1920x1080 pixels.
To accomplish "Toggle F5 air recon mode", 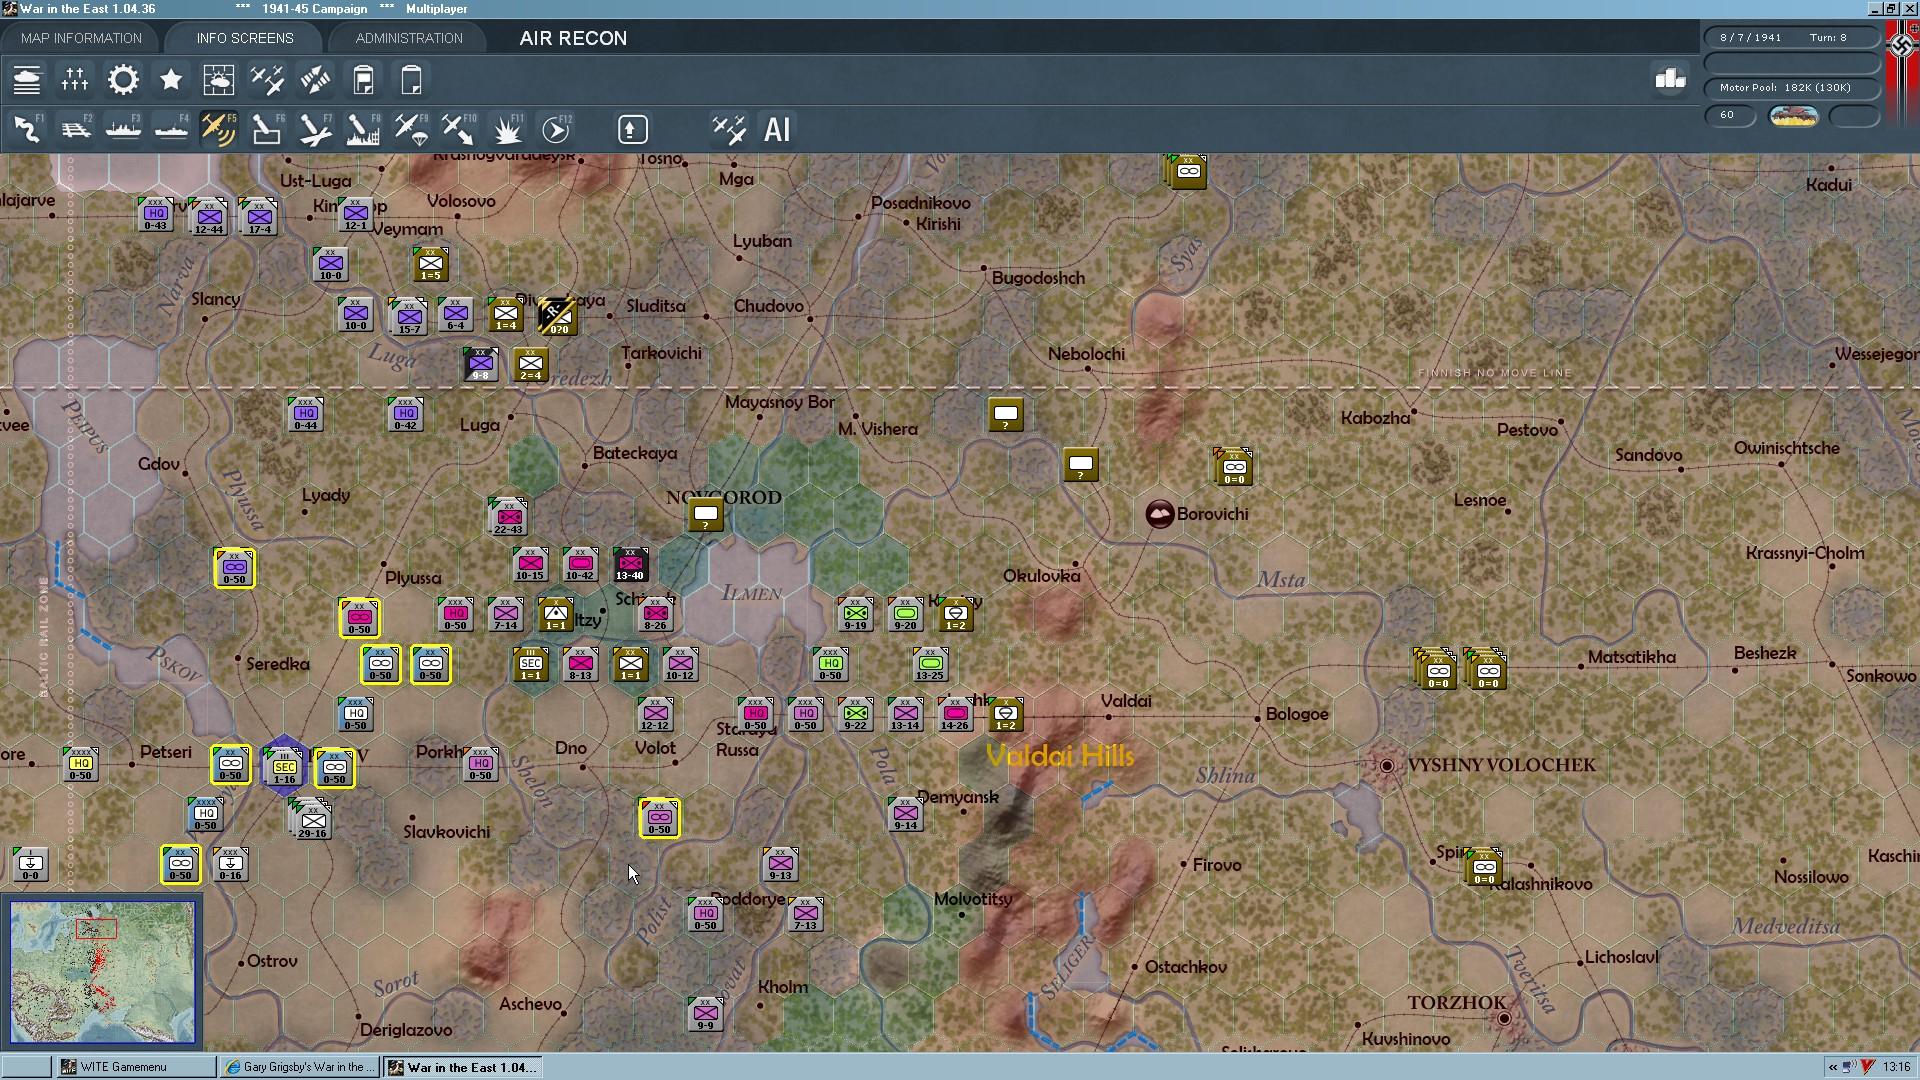I will tap(219, 130).
